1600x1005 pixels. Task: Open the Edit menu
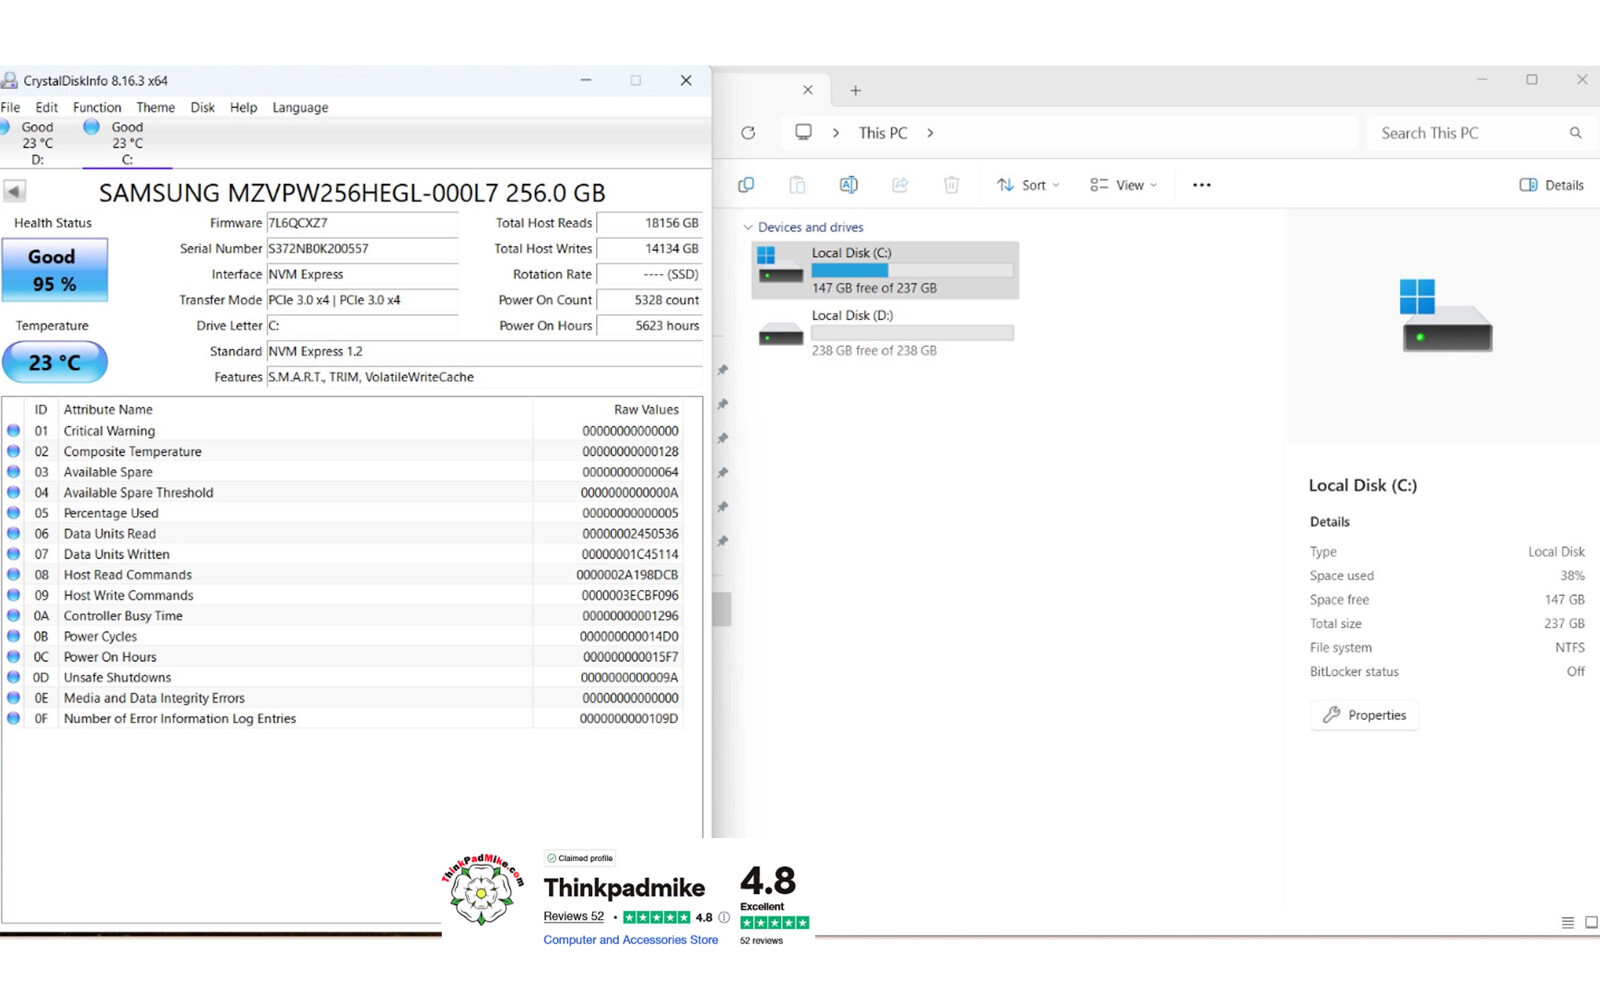(47, 107)
